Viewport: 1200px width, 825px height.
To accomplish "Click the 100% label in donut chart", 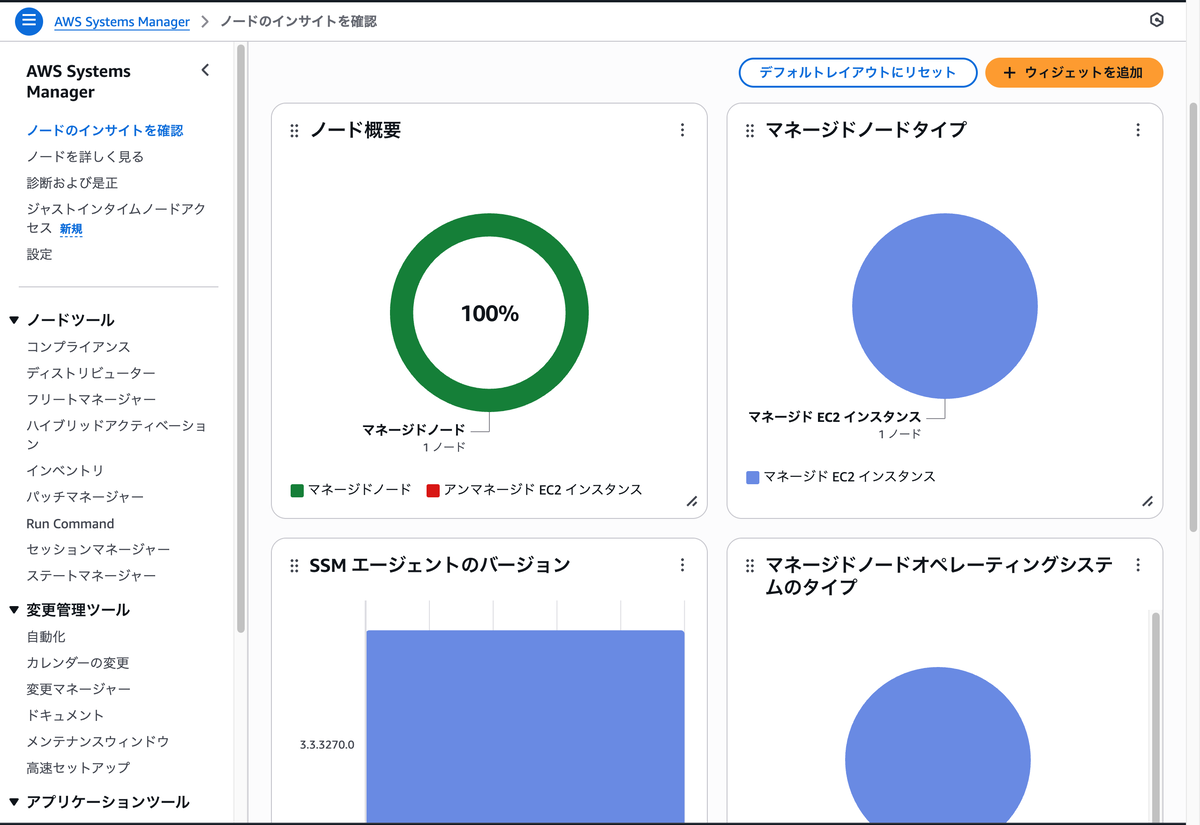I will (x=490, y=313).
